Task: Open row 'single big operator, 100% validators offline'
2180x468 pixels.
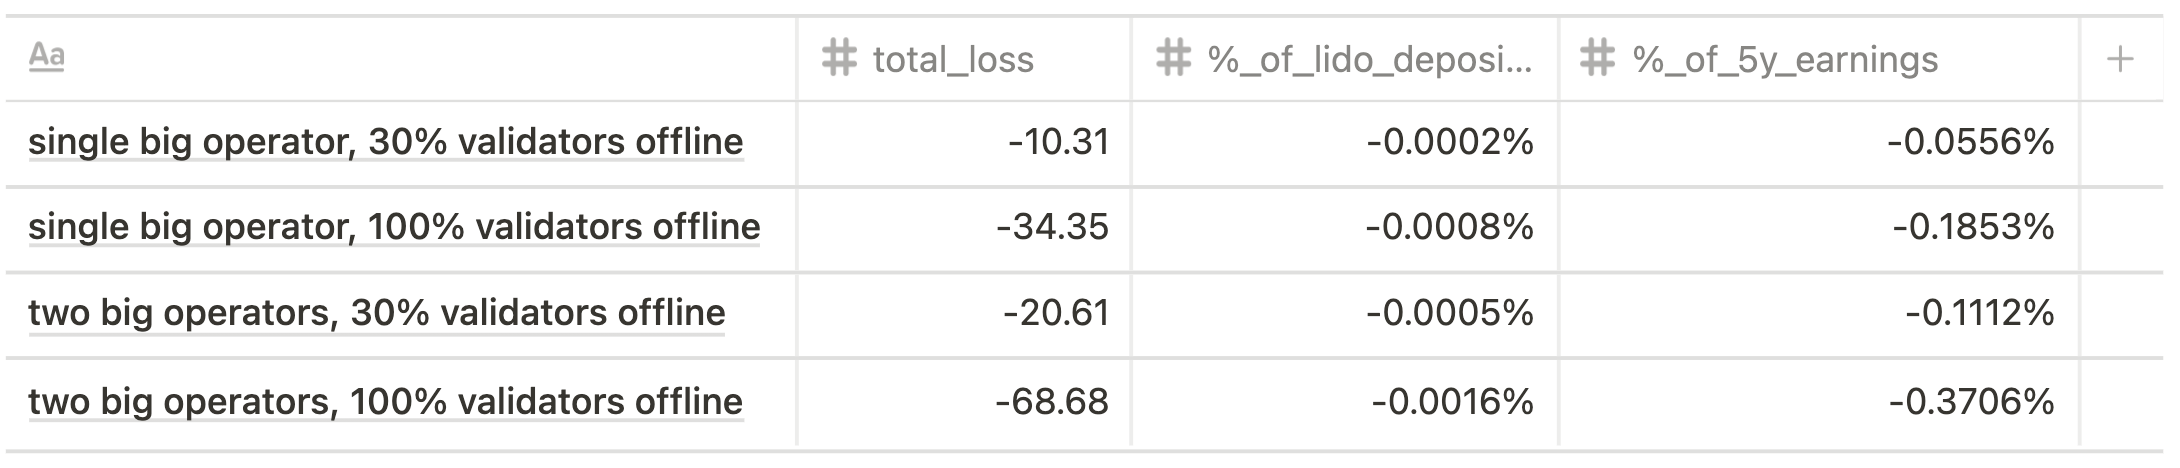Action: (x=394, y=227)
